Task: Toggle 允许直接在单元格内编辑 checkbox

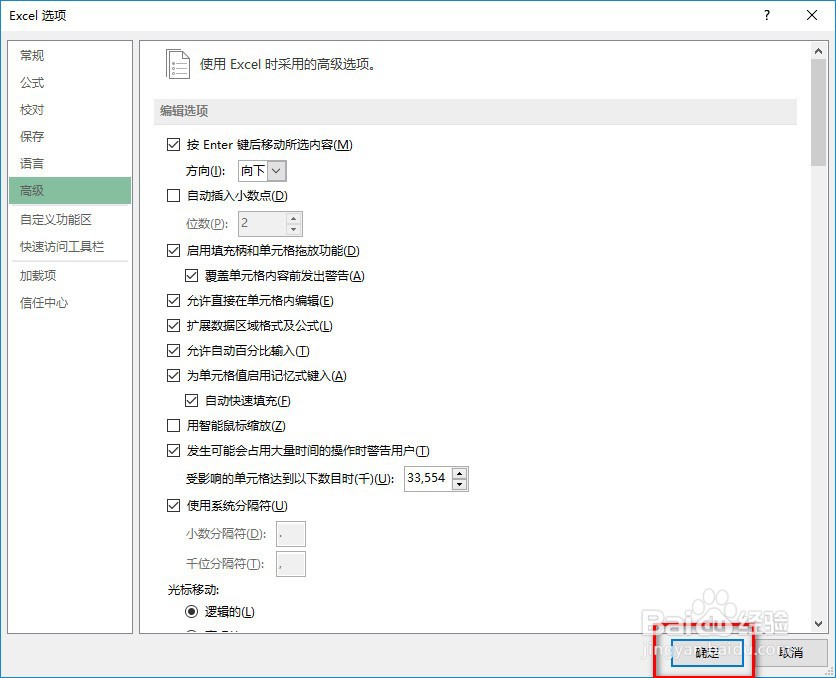Action: point(173,301)
